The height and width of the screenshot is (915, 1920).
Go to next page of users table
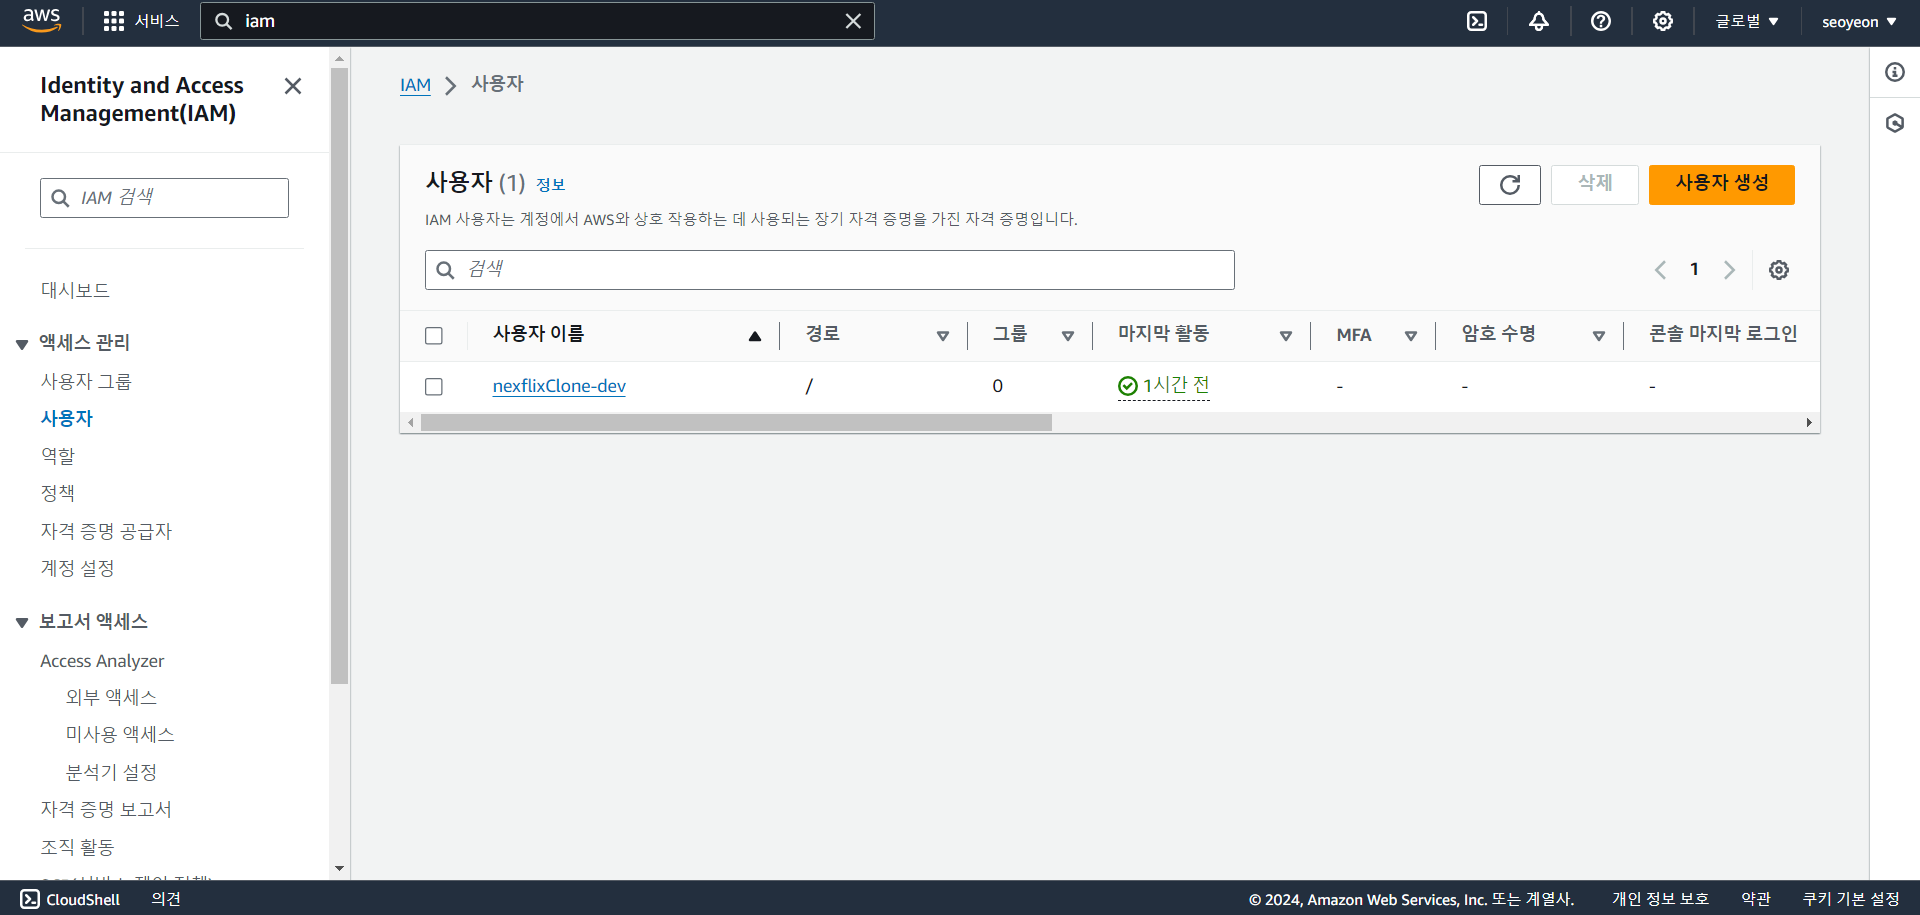pos(1729,270)
